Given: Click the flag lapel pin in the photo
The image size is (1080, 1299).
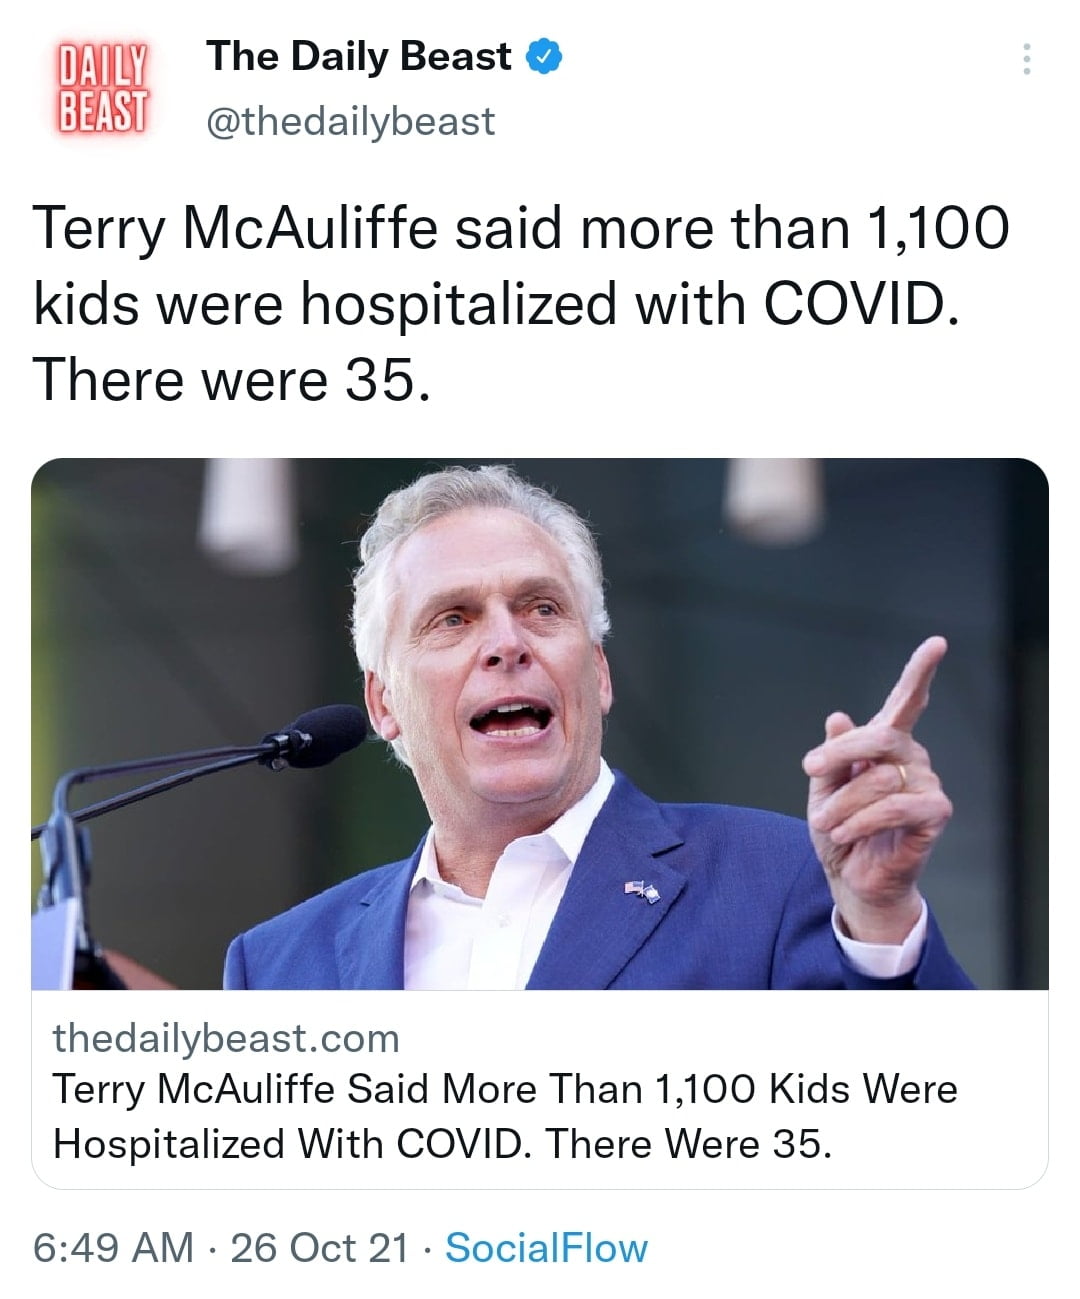Looking at the screenshot, I should pos(639,888).
